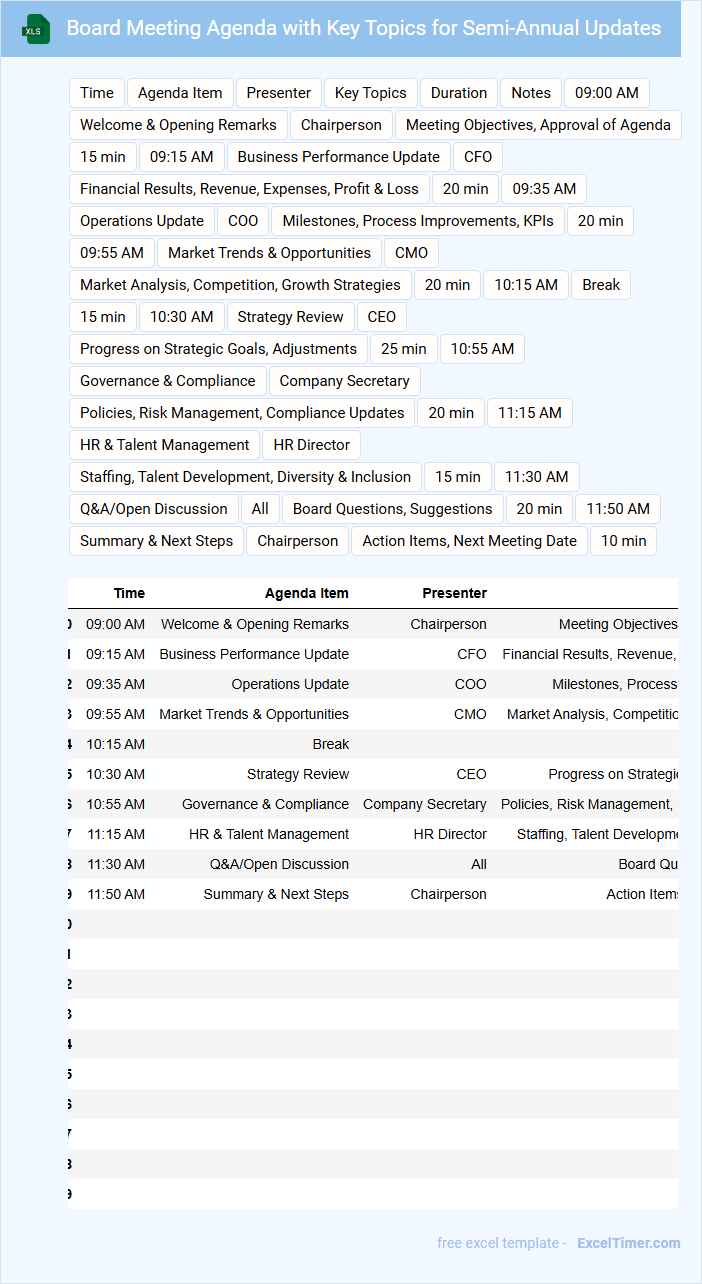Screen dimensions: 702x1284
Task: Click 'Operations Update' tag chip
Action: (x=142, y=221)
